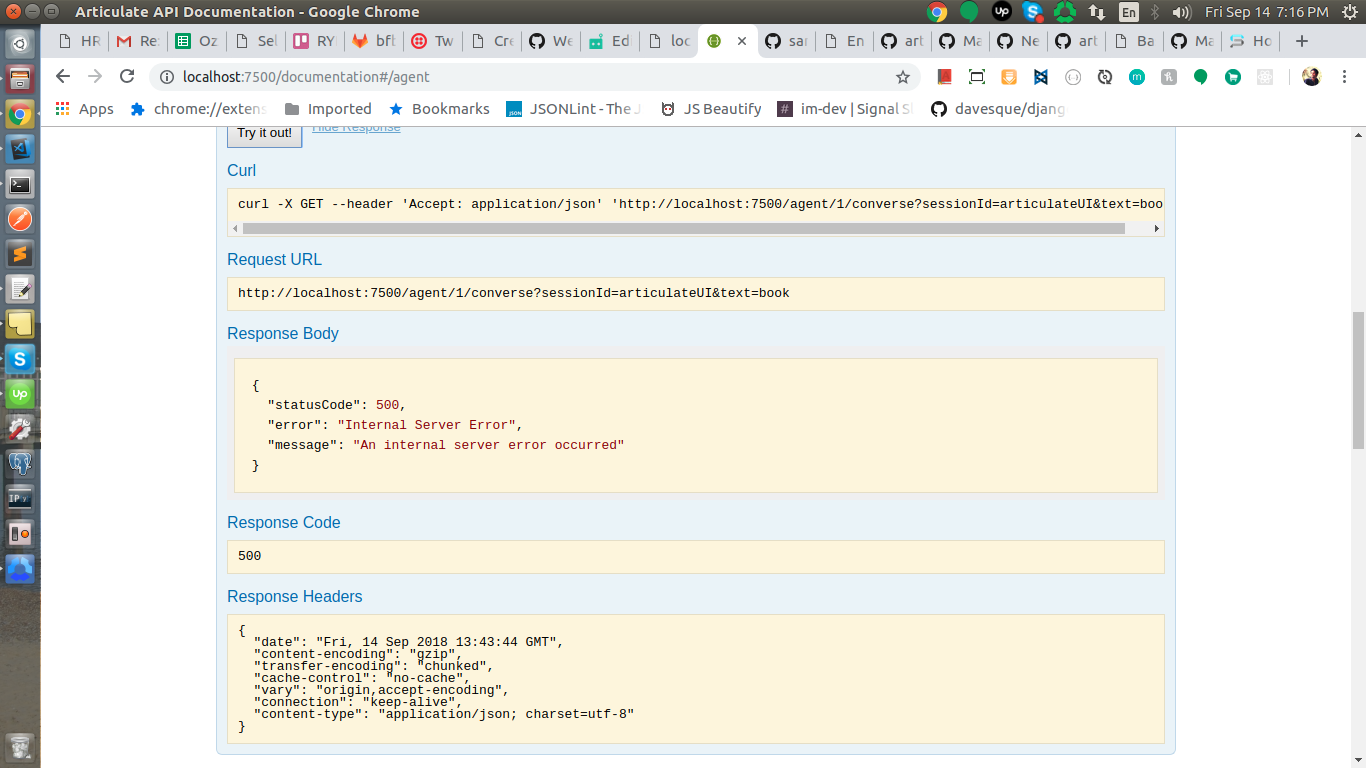1366x768 pixels.
Task: Click the browser back arrow
Action: pos(62,77)
